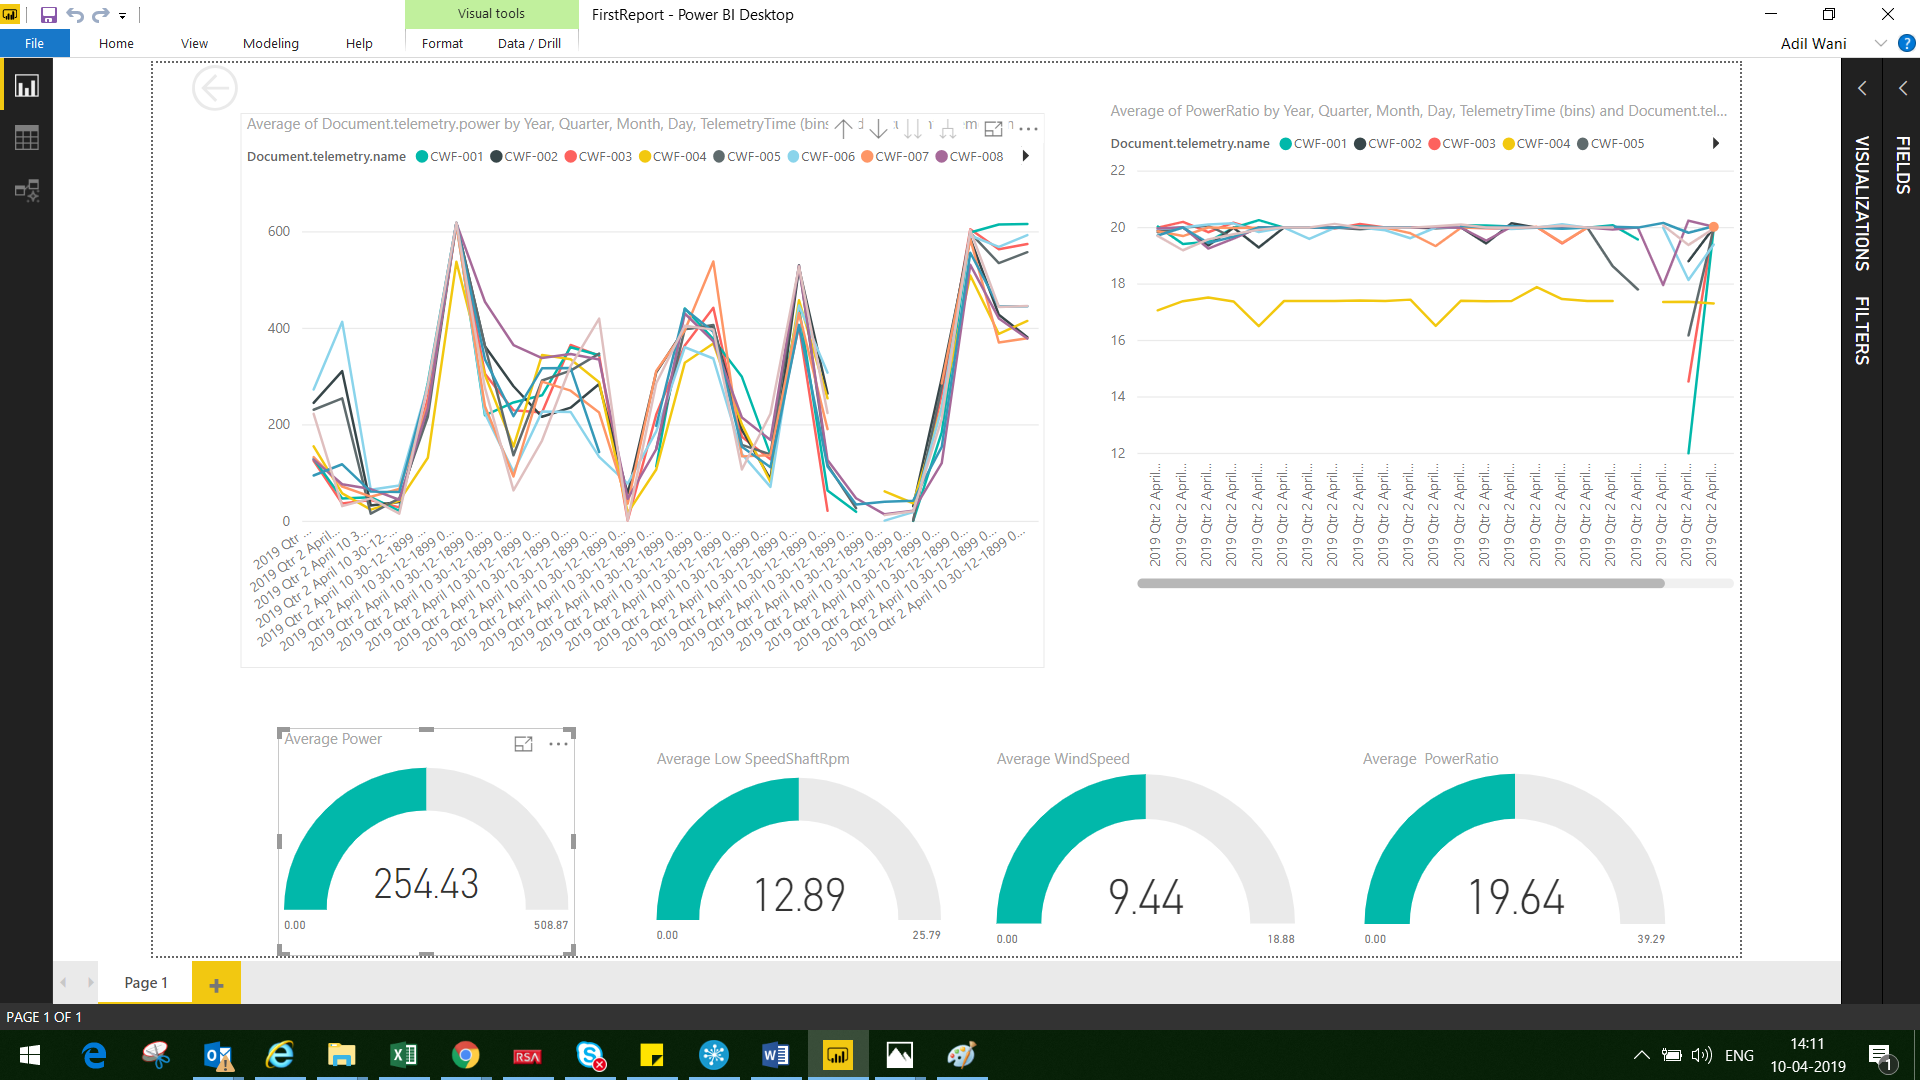Image resolution: width=1920 pixels, height=1080 pixels.
Task: Open the FILTERS pane label
Action: click(x=1862, y=330)
